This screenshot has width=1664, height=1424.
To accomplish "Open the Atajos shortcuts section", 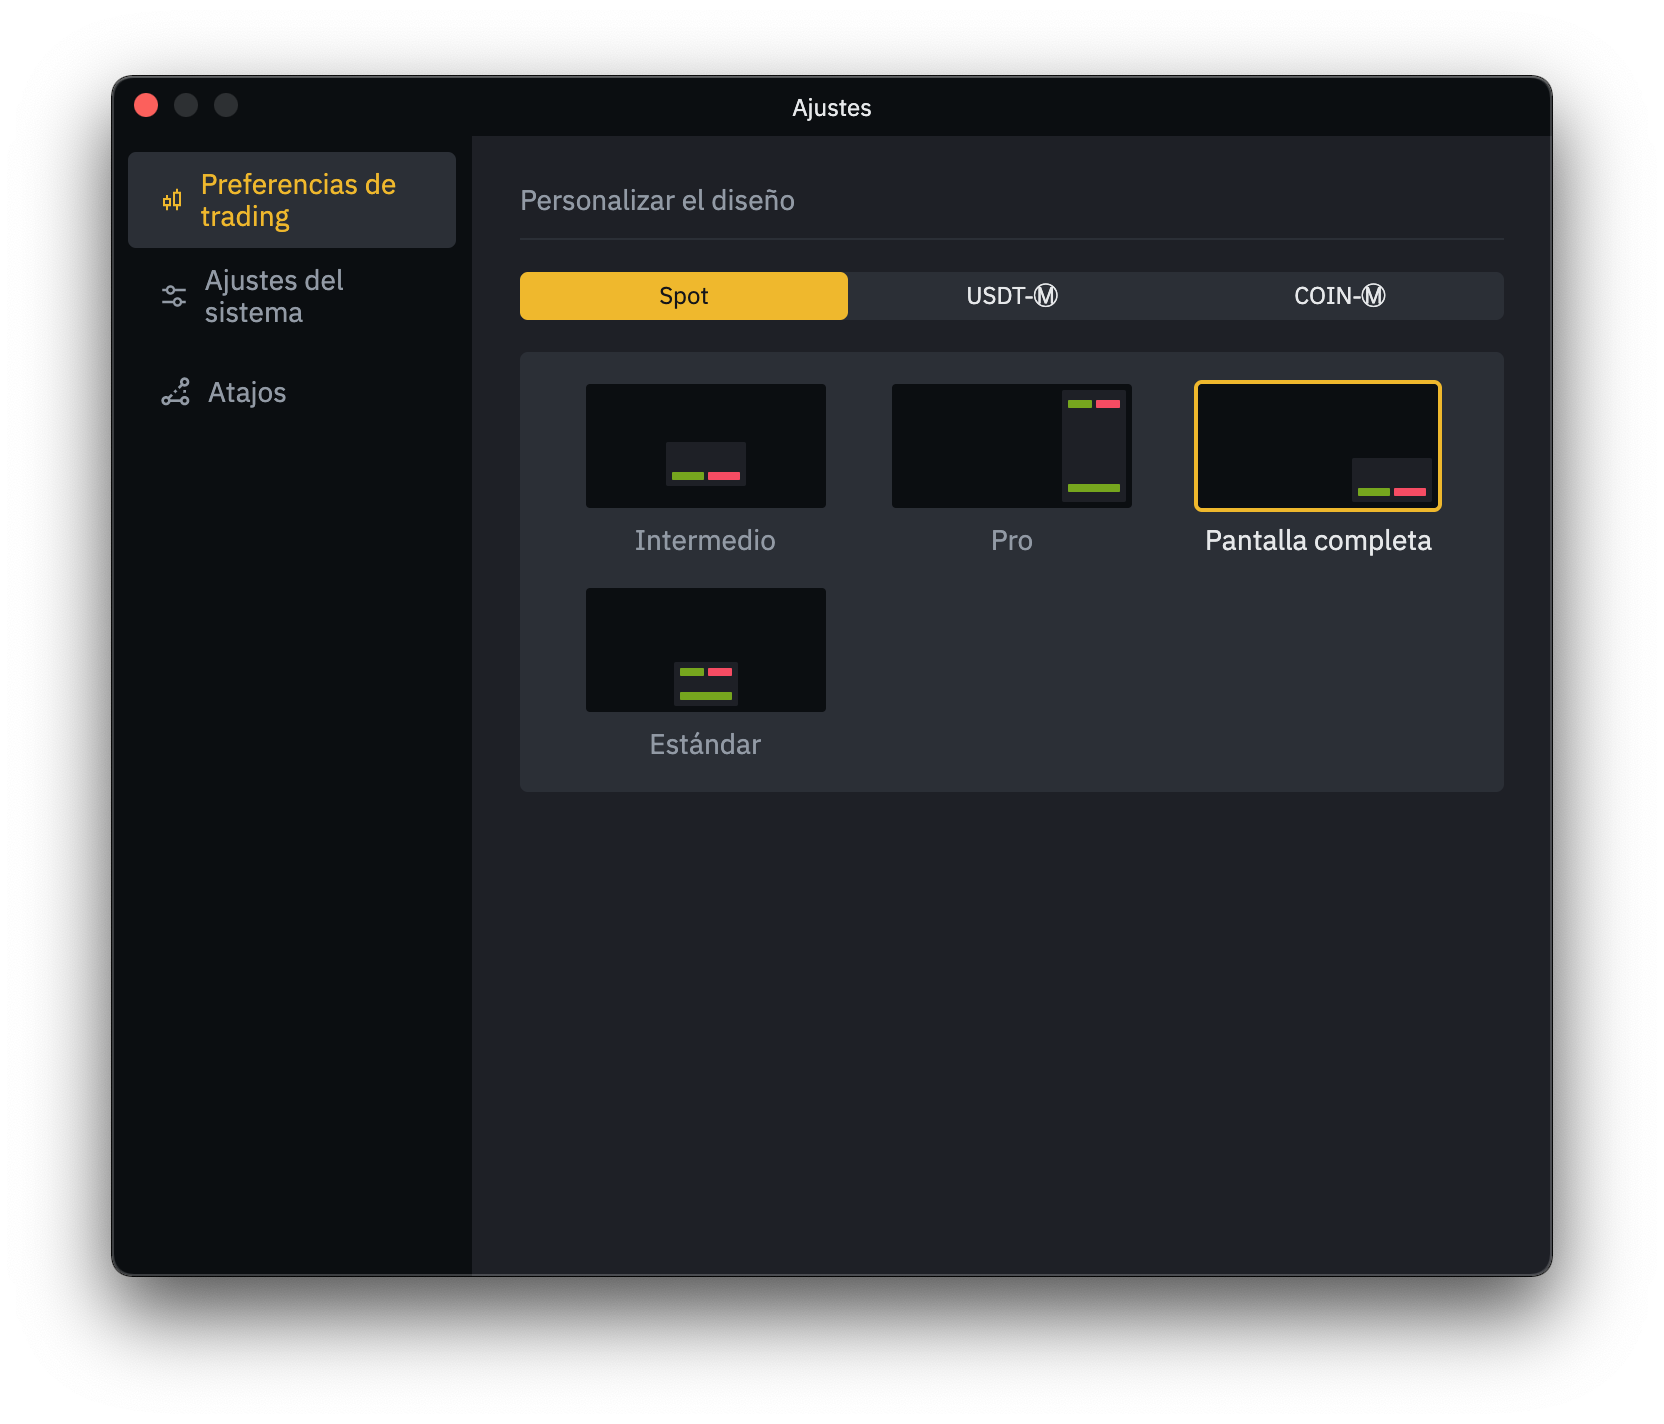I will point(292,392).
